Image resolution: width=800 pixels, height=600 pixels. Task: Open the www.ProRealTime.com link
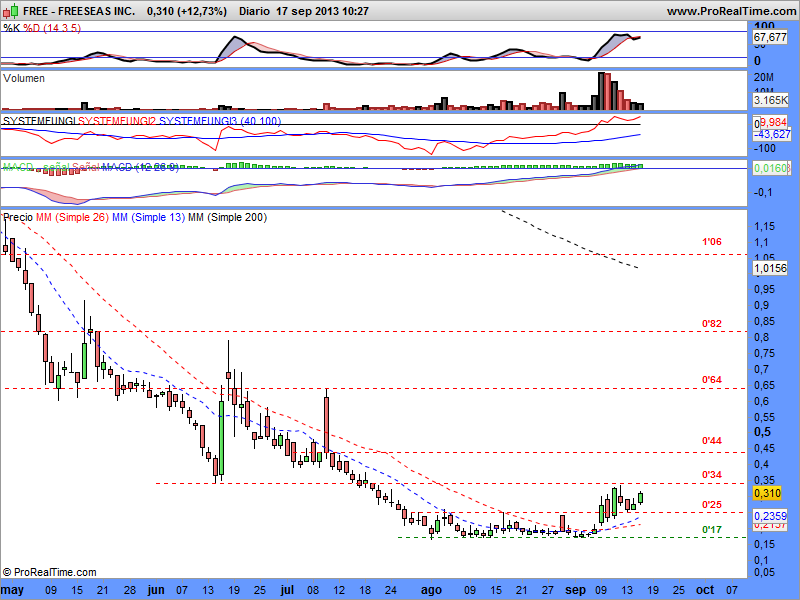[732, 11]
